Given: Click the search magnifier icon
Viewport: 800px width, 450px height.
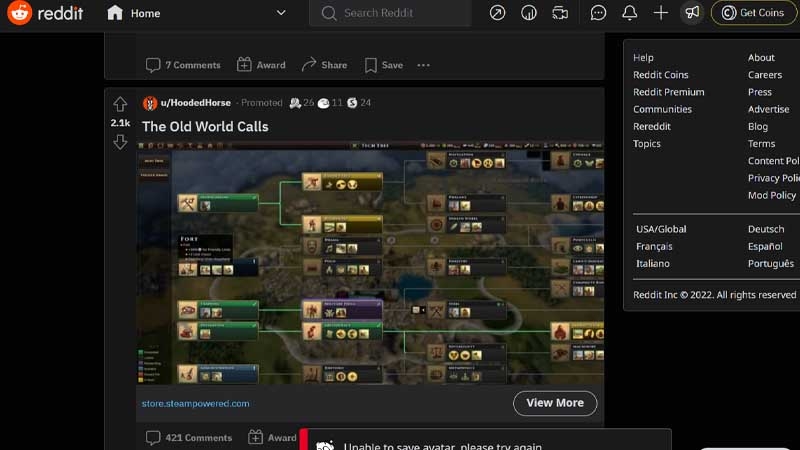Looking at the screenshot, I should (x=329, y=13).
